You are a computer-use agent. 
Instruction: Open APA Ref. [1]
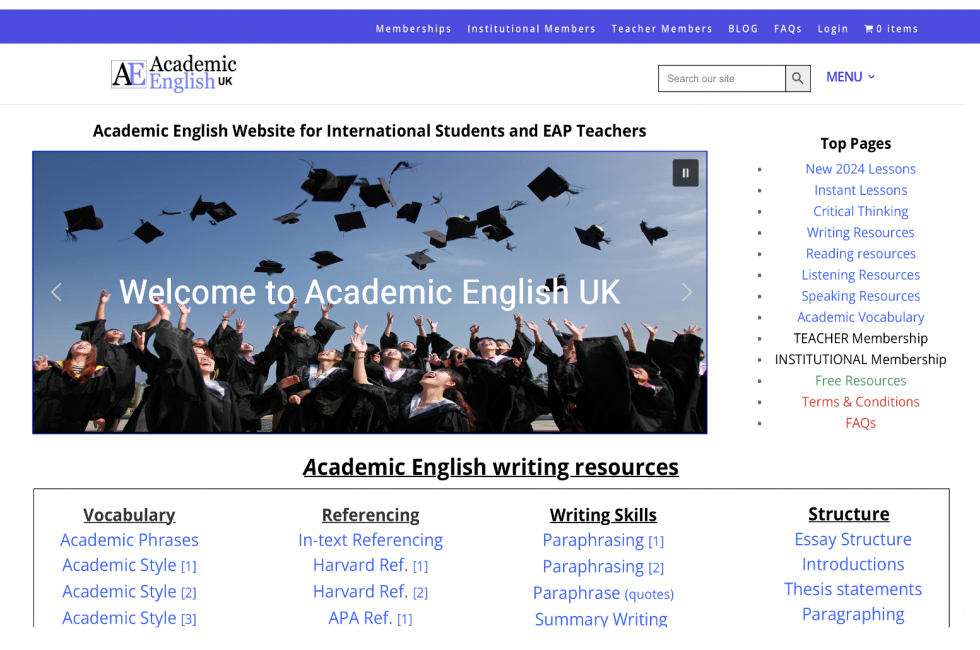point(371,618)
